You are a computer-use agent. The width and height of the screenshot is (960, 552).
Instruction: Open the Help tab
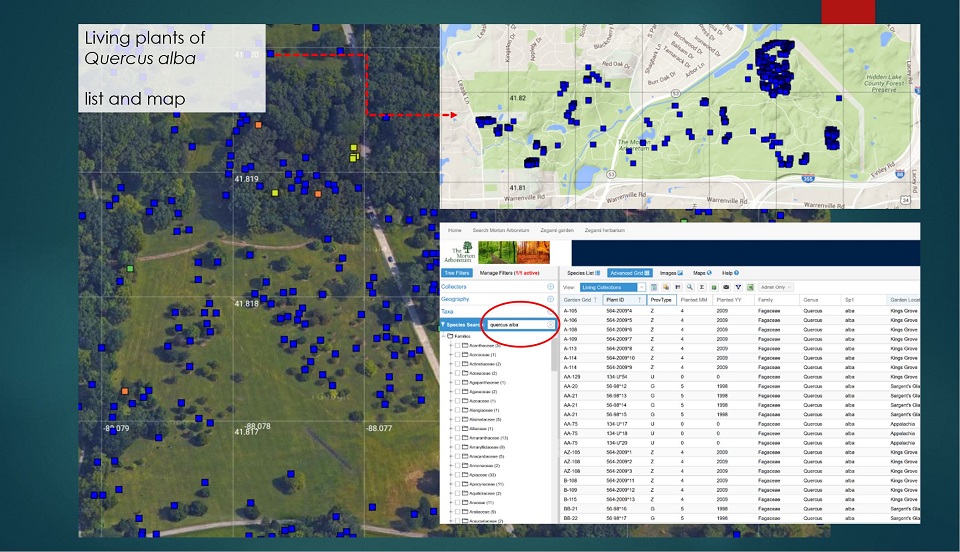pos(730,273)
